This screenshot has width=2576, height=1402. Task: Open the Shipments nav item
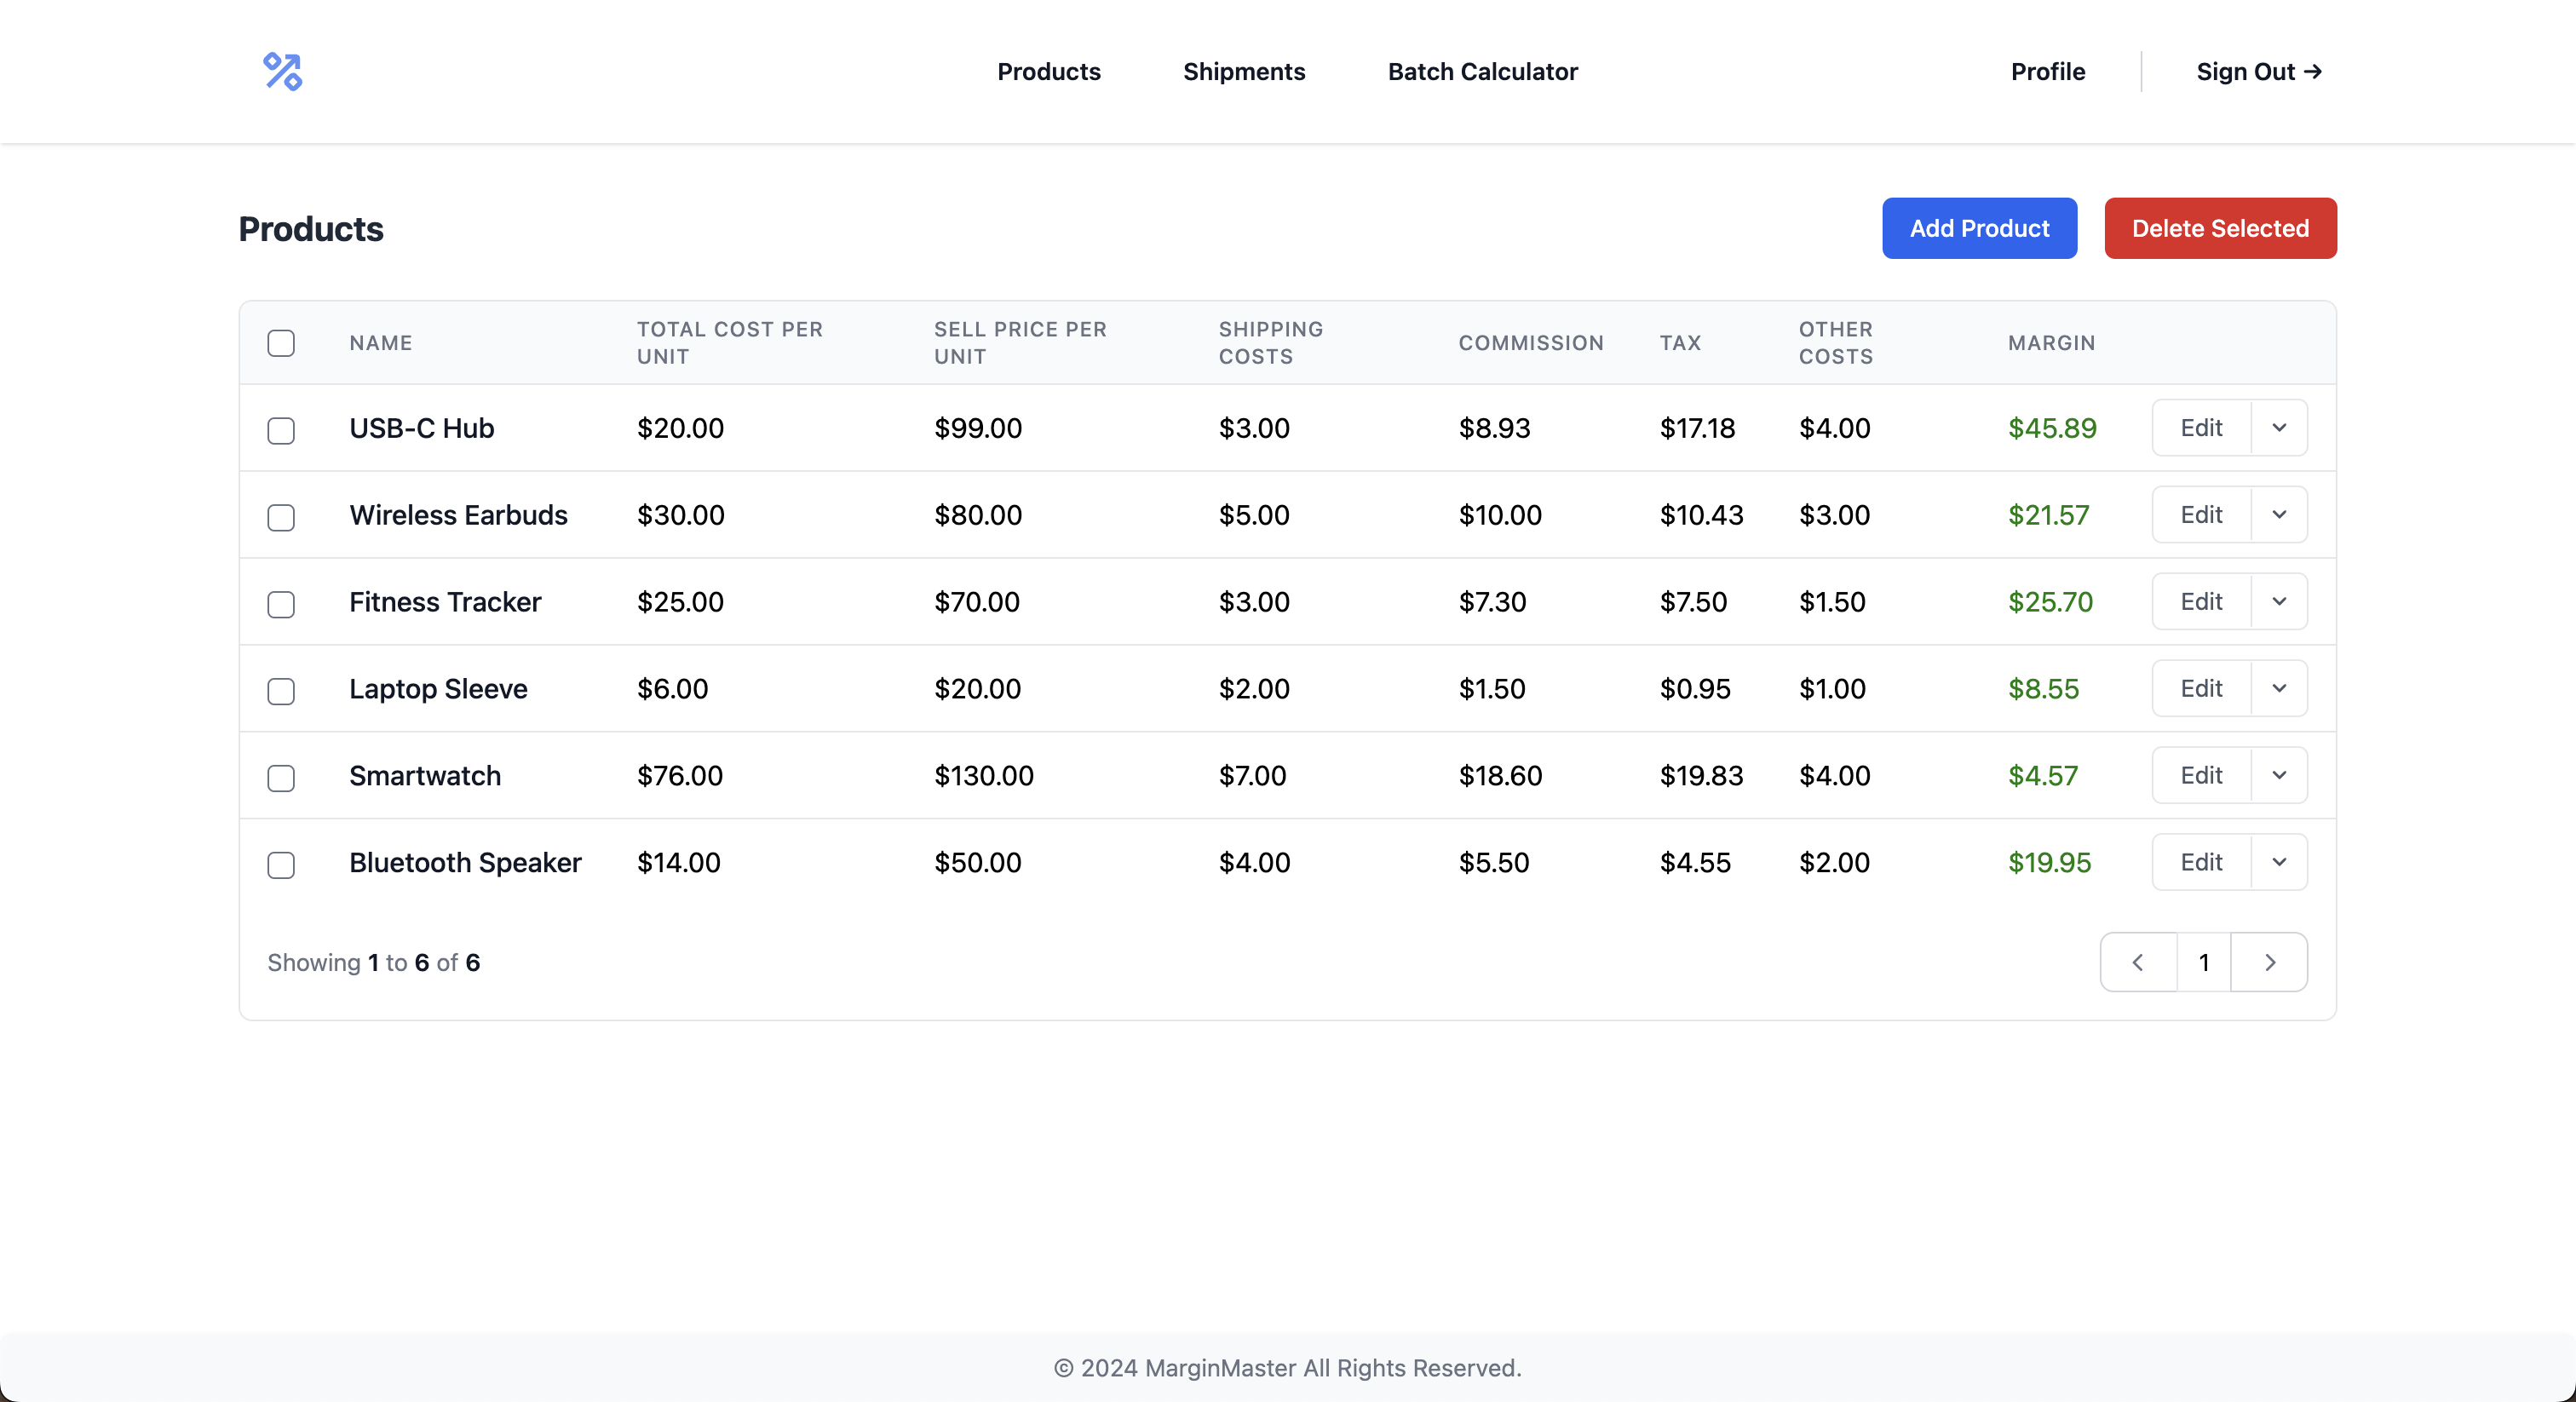pyautogui.click(x=1243, y=72)
